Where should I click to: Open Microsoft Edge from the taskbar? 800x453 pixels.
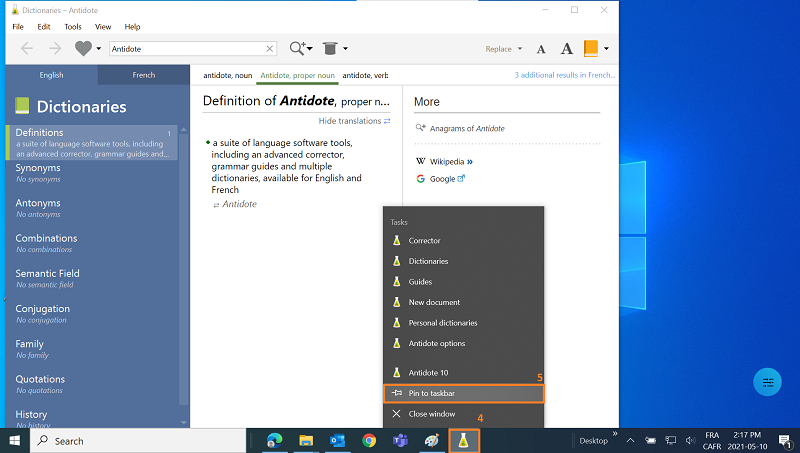coord(275,440)
